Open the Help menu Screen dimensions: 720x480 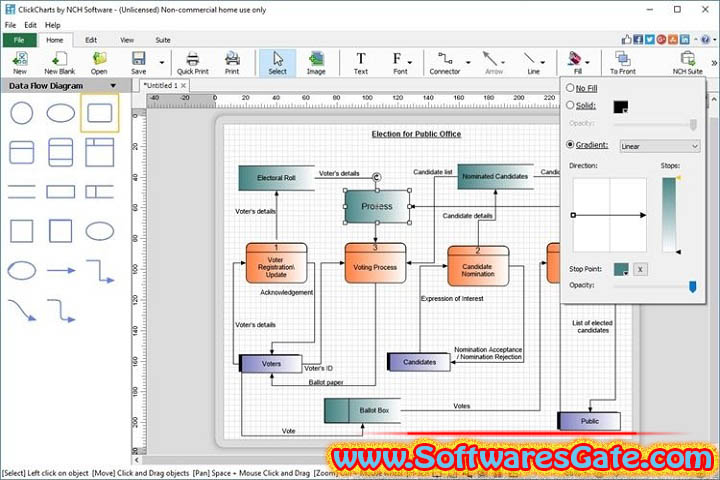coord(52,25)
